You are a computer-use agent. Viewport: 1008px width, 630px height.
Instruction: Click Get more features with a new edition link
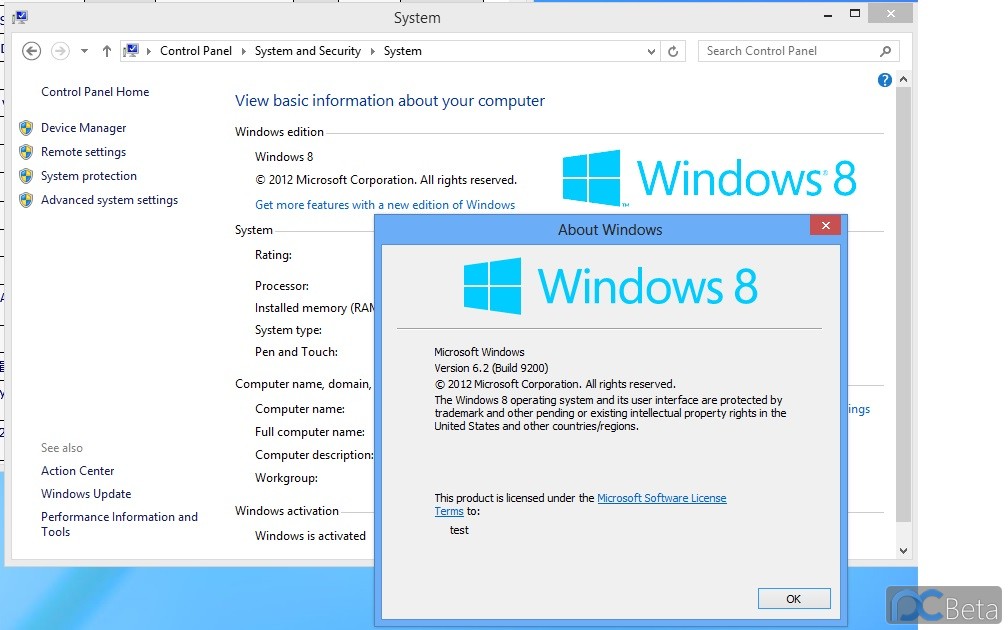point(385,204)
